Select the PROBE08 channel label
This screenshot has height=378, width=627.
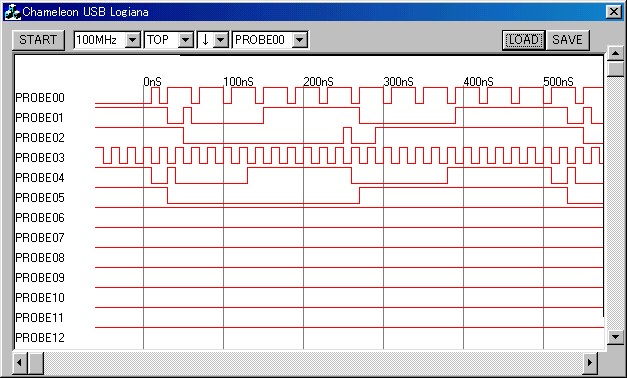(x=40, y=258)
